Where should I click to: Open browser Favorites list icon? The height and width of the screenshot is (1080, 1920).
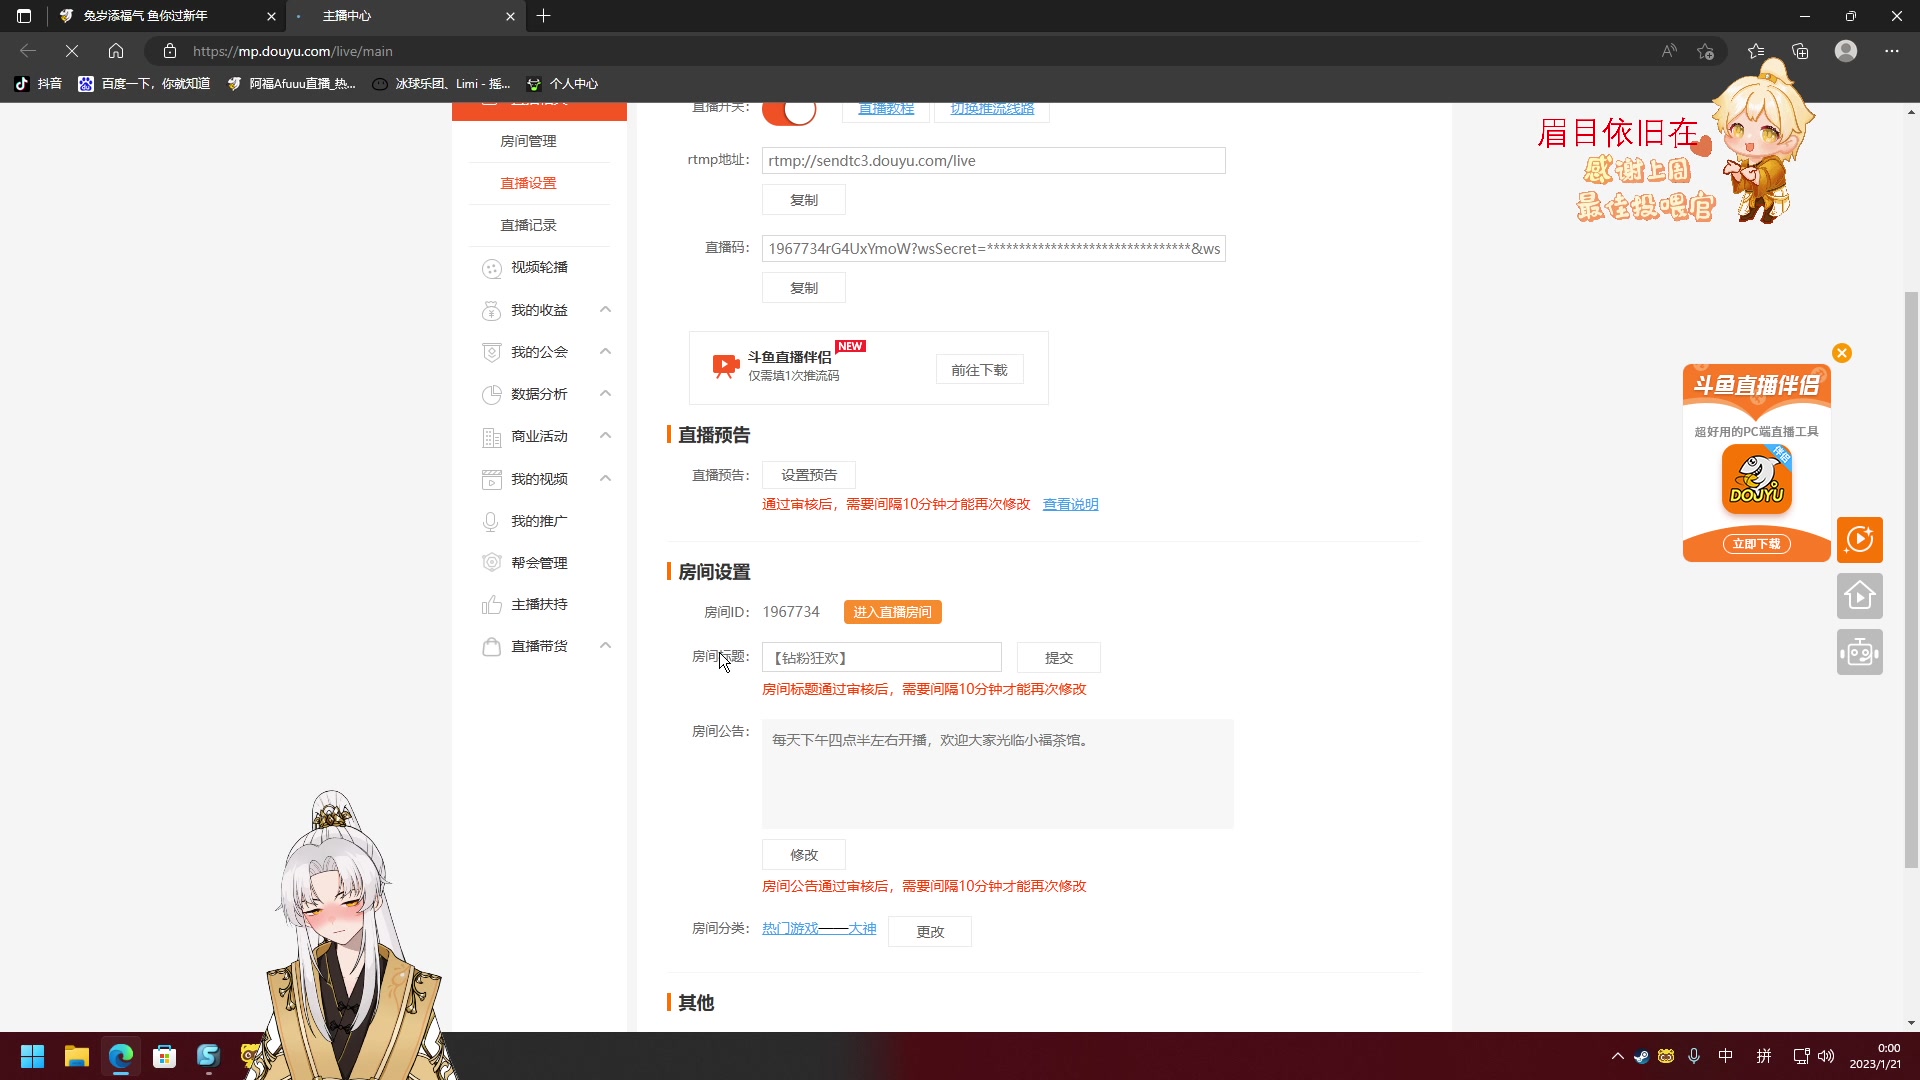(x=1755, y=51)
